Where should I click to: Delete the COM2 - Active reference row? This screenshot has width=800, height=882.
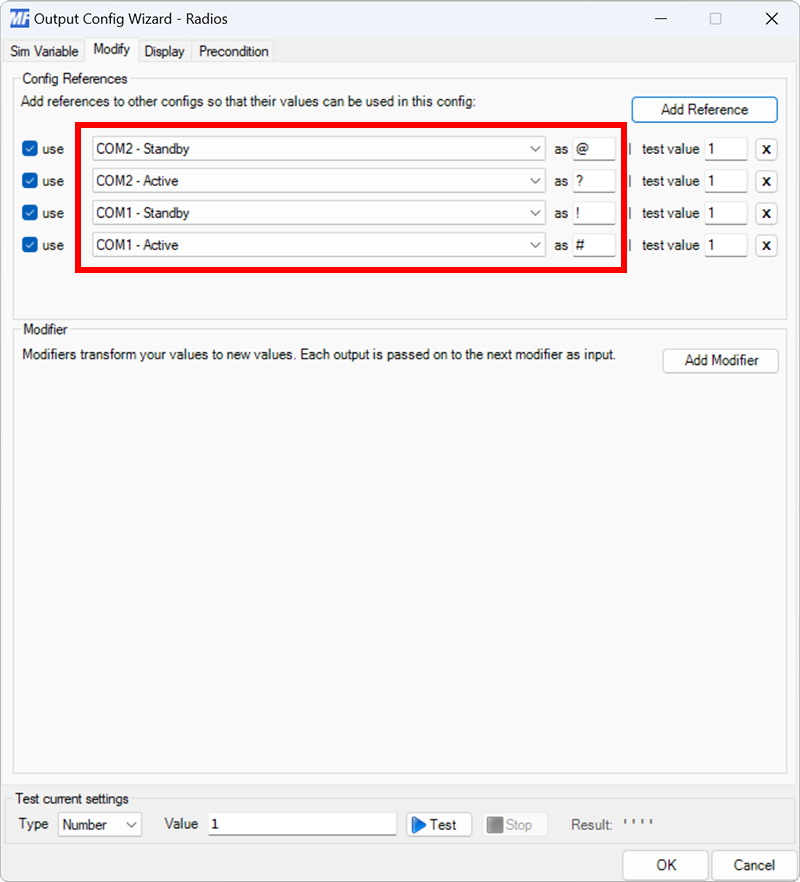(x=766, y=180)
